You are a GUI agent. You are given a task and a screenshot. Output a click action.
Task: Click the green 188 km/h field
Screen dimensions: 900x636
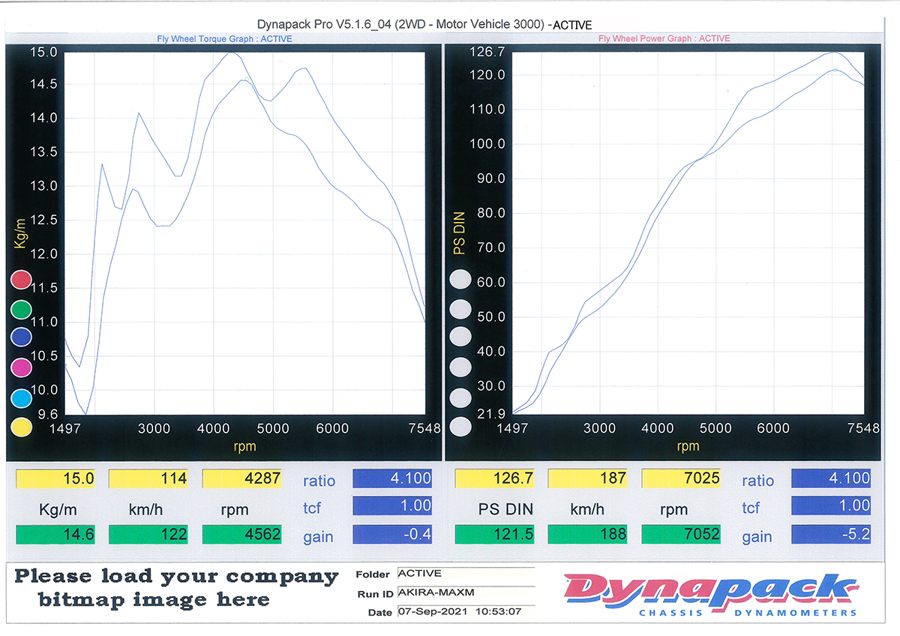pos(588,534)
